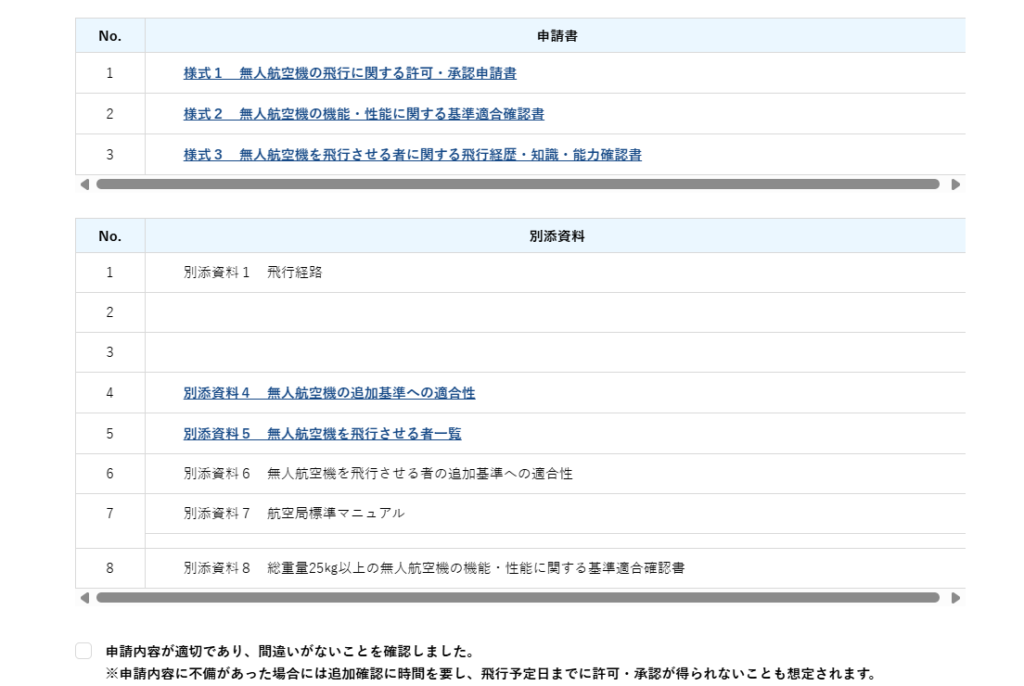
Task: Open 別添資料4 追加基準への適合性 link
Action: [329, 393]
